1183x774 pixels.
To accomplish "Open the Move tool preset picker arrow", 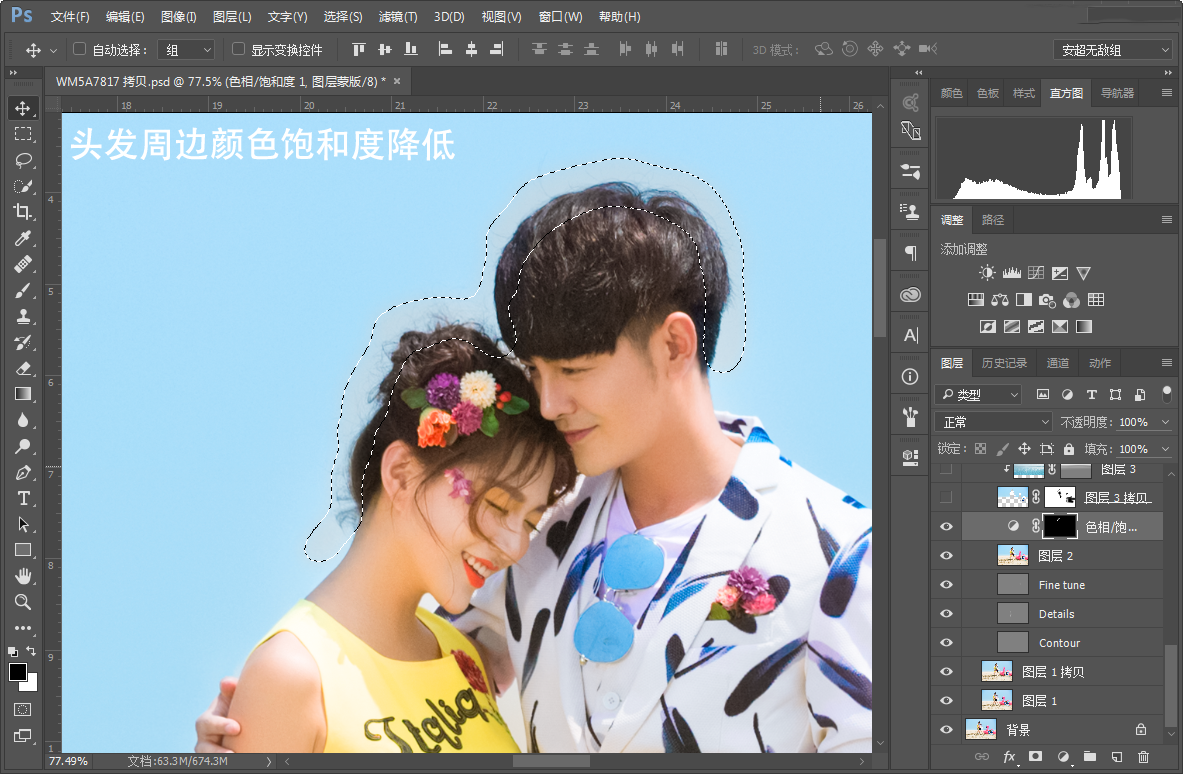I will [54, 51].
